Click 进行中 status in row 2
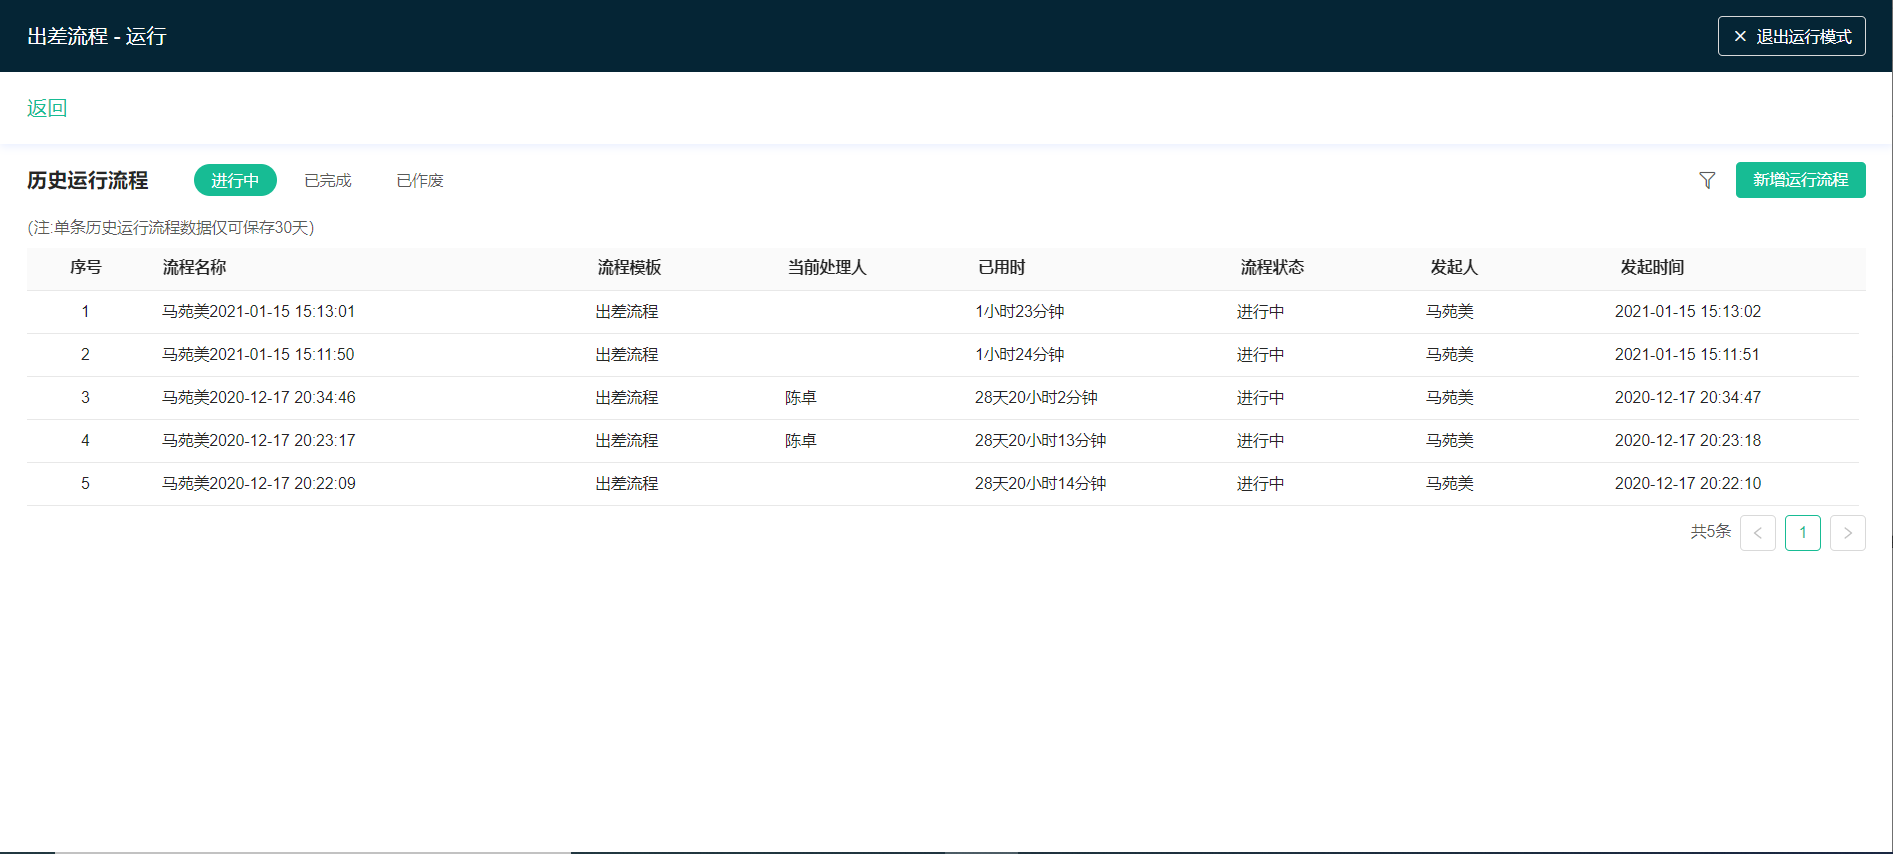This screenshot has width=1893, height=854. (1260, 354)
